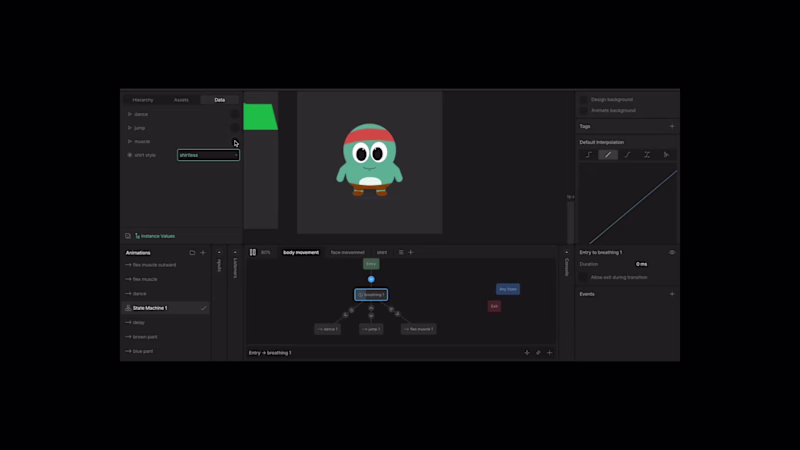The image size is (800, 450).
Task: Expand the jump trigger row
Action: pos(130,128)
